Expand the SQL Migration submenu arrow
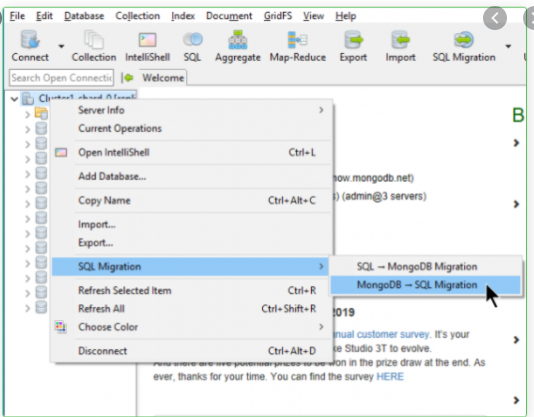The image size is (534, 417). click(321, 266)
